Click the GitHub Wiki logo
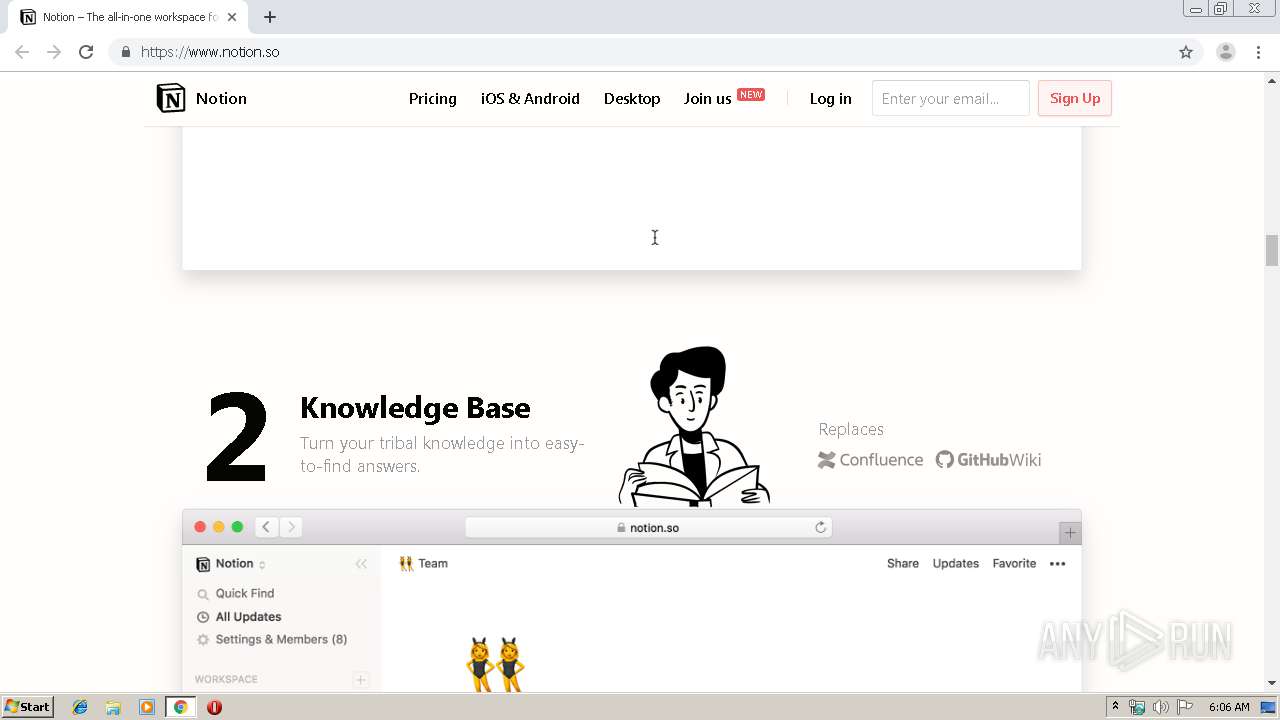This screenshot has width=1280, height=720. pyautogui.click(x=988, y=460)
